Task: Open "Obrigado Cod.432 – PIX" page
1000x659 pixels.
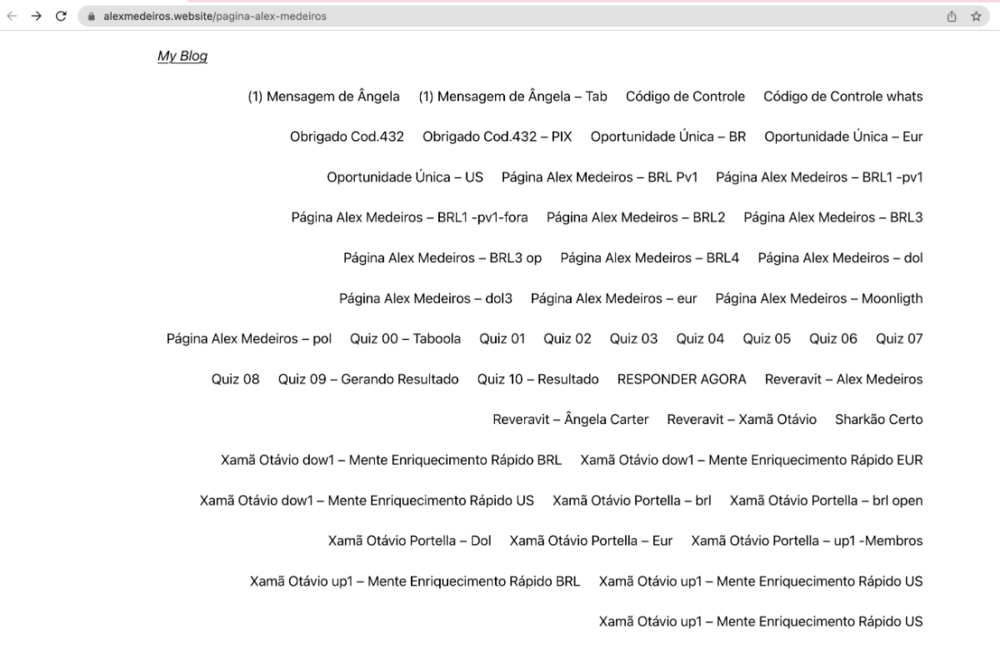Action: point(497,137)
